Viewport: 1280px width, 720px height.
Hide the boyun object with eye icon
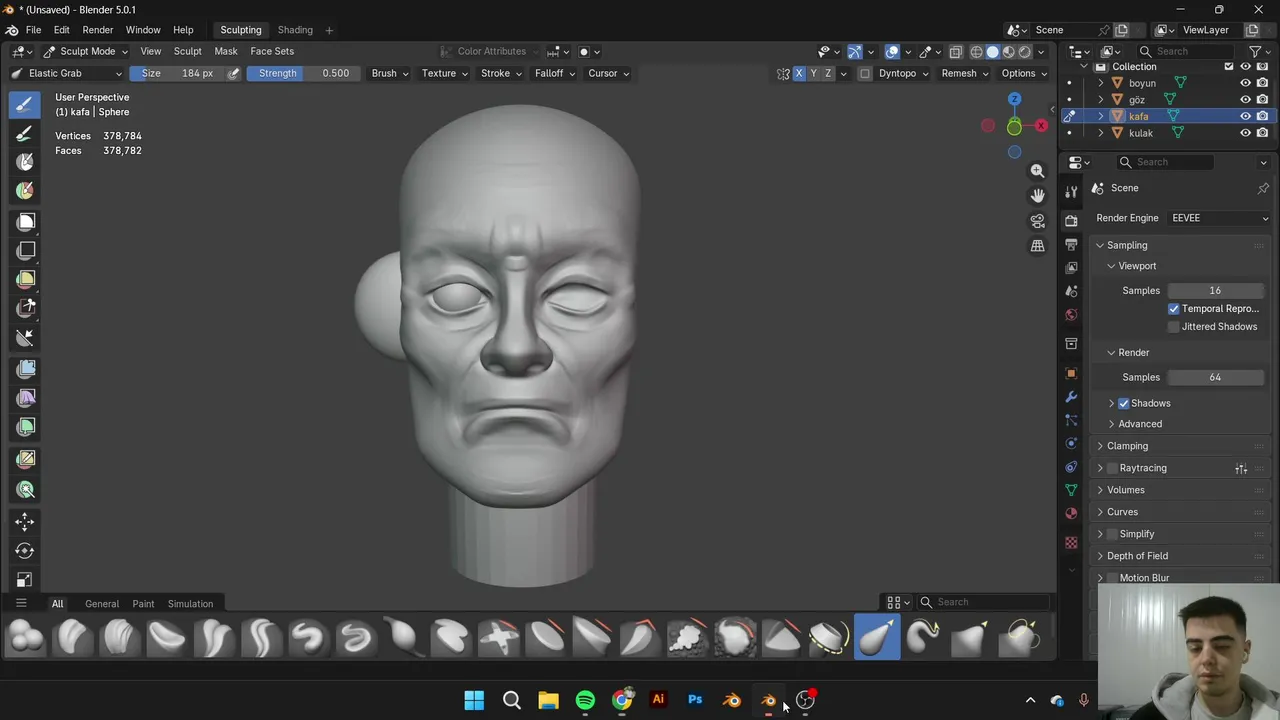(1245, 83)
